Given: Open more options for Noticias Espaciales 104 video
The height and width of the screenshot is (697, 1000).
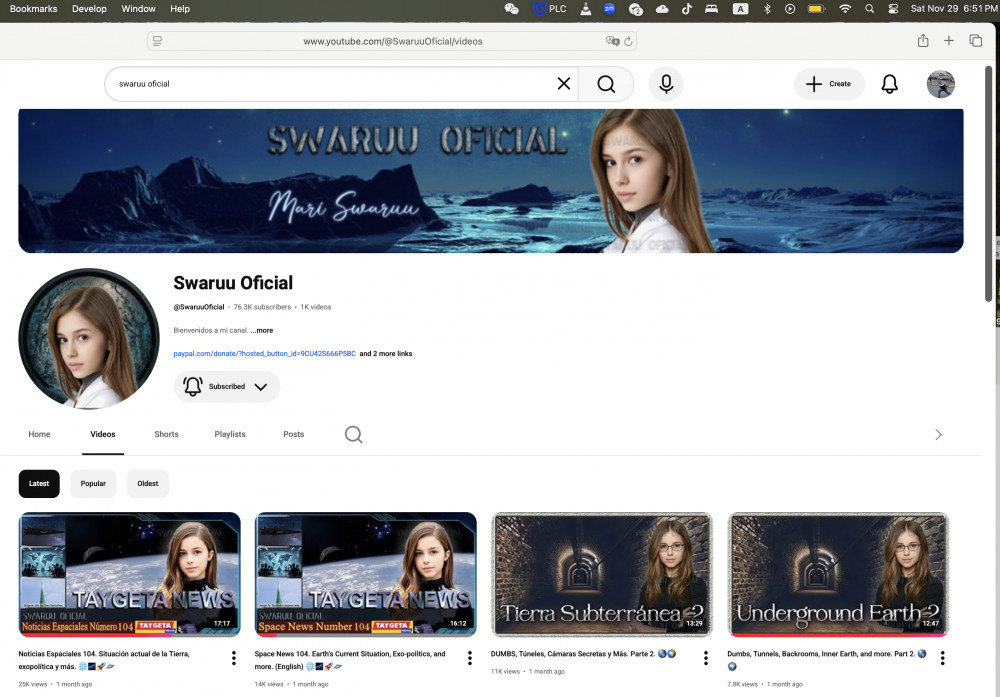Looking at the screenshot, I should click(x=233, y=658).
